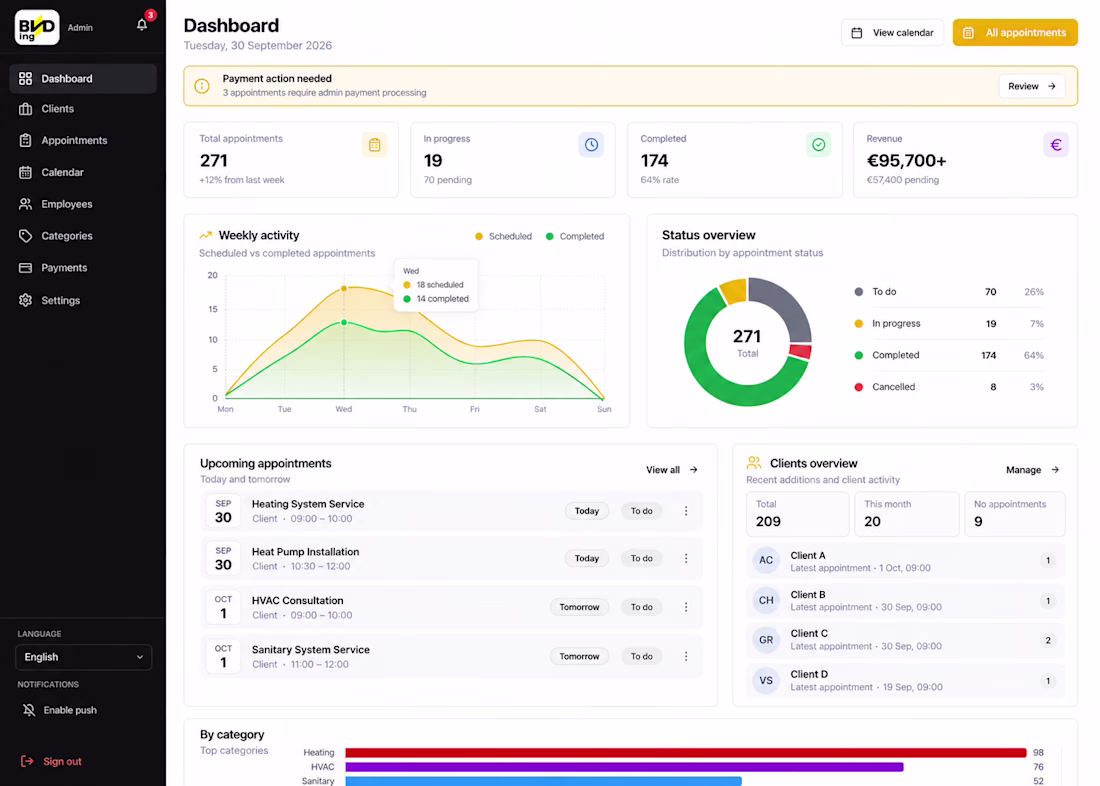Click the Client C avatar GR

(x=766, y=640)
